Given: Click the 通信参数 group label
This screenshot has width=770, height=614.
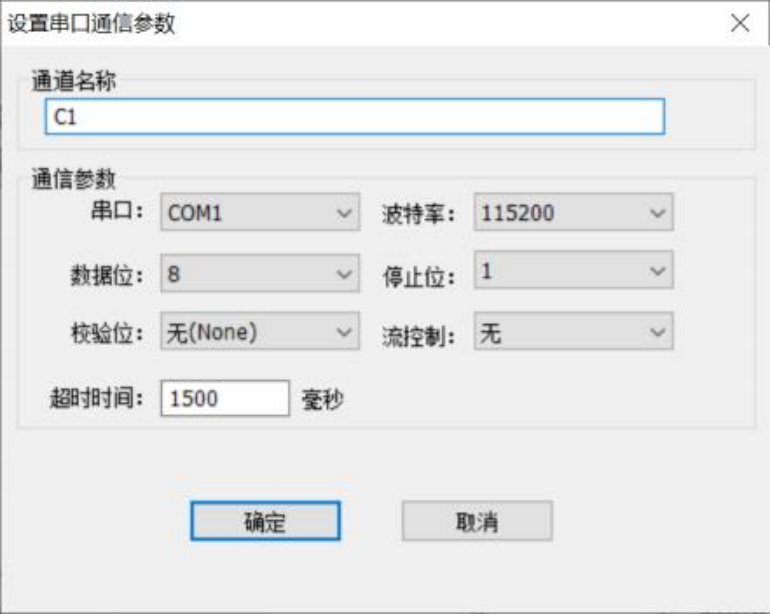Looking at the screenshot, I should click(74, 179).
